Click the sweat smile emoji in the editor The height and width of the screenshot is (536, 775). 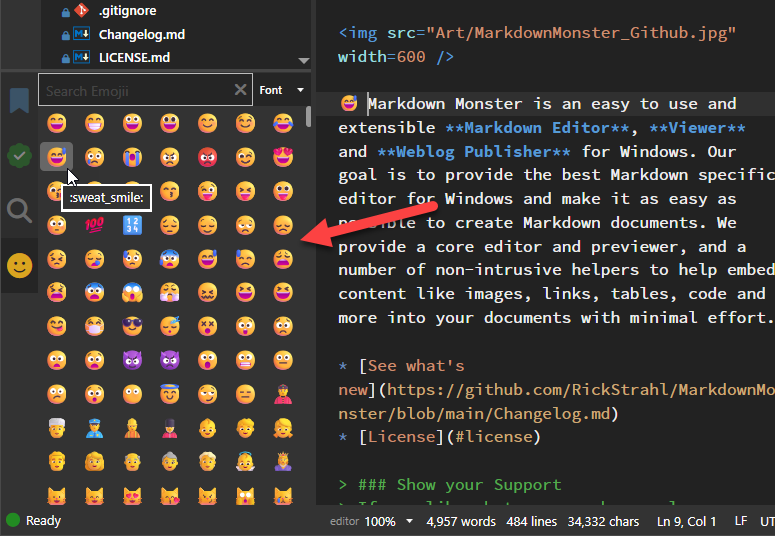(349, 103)
